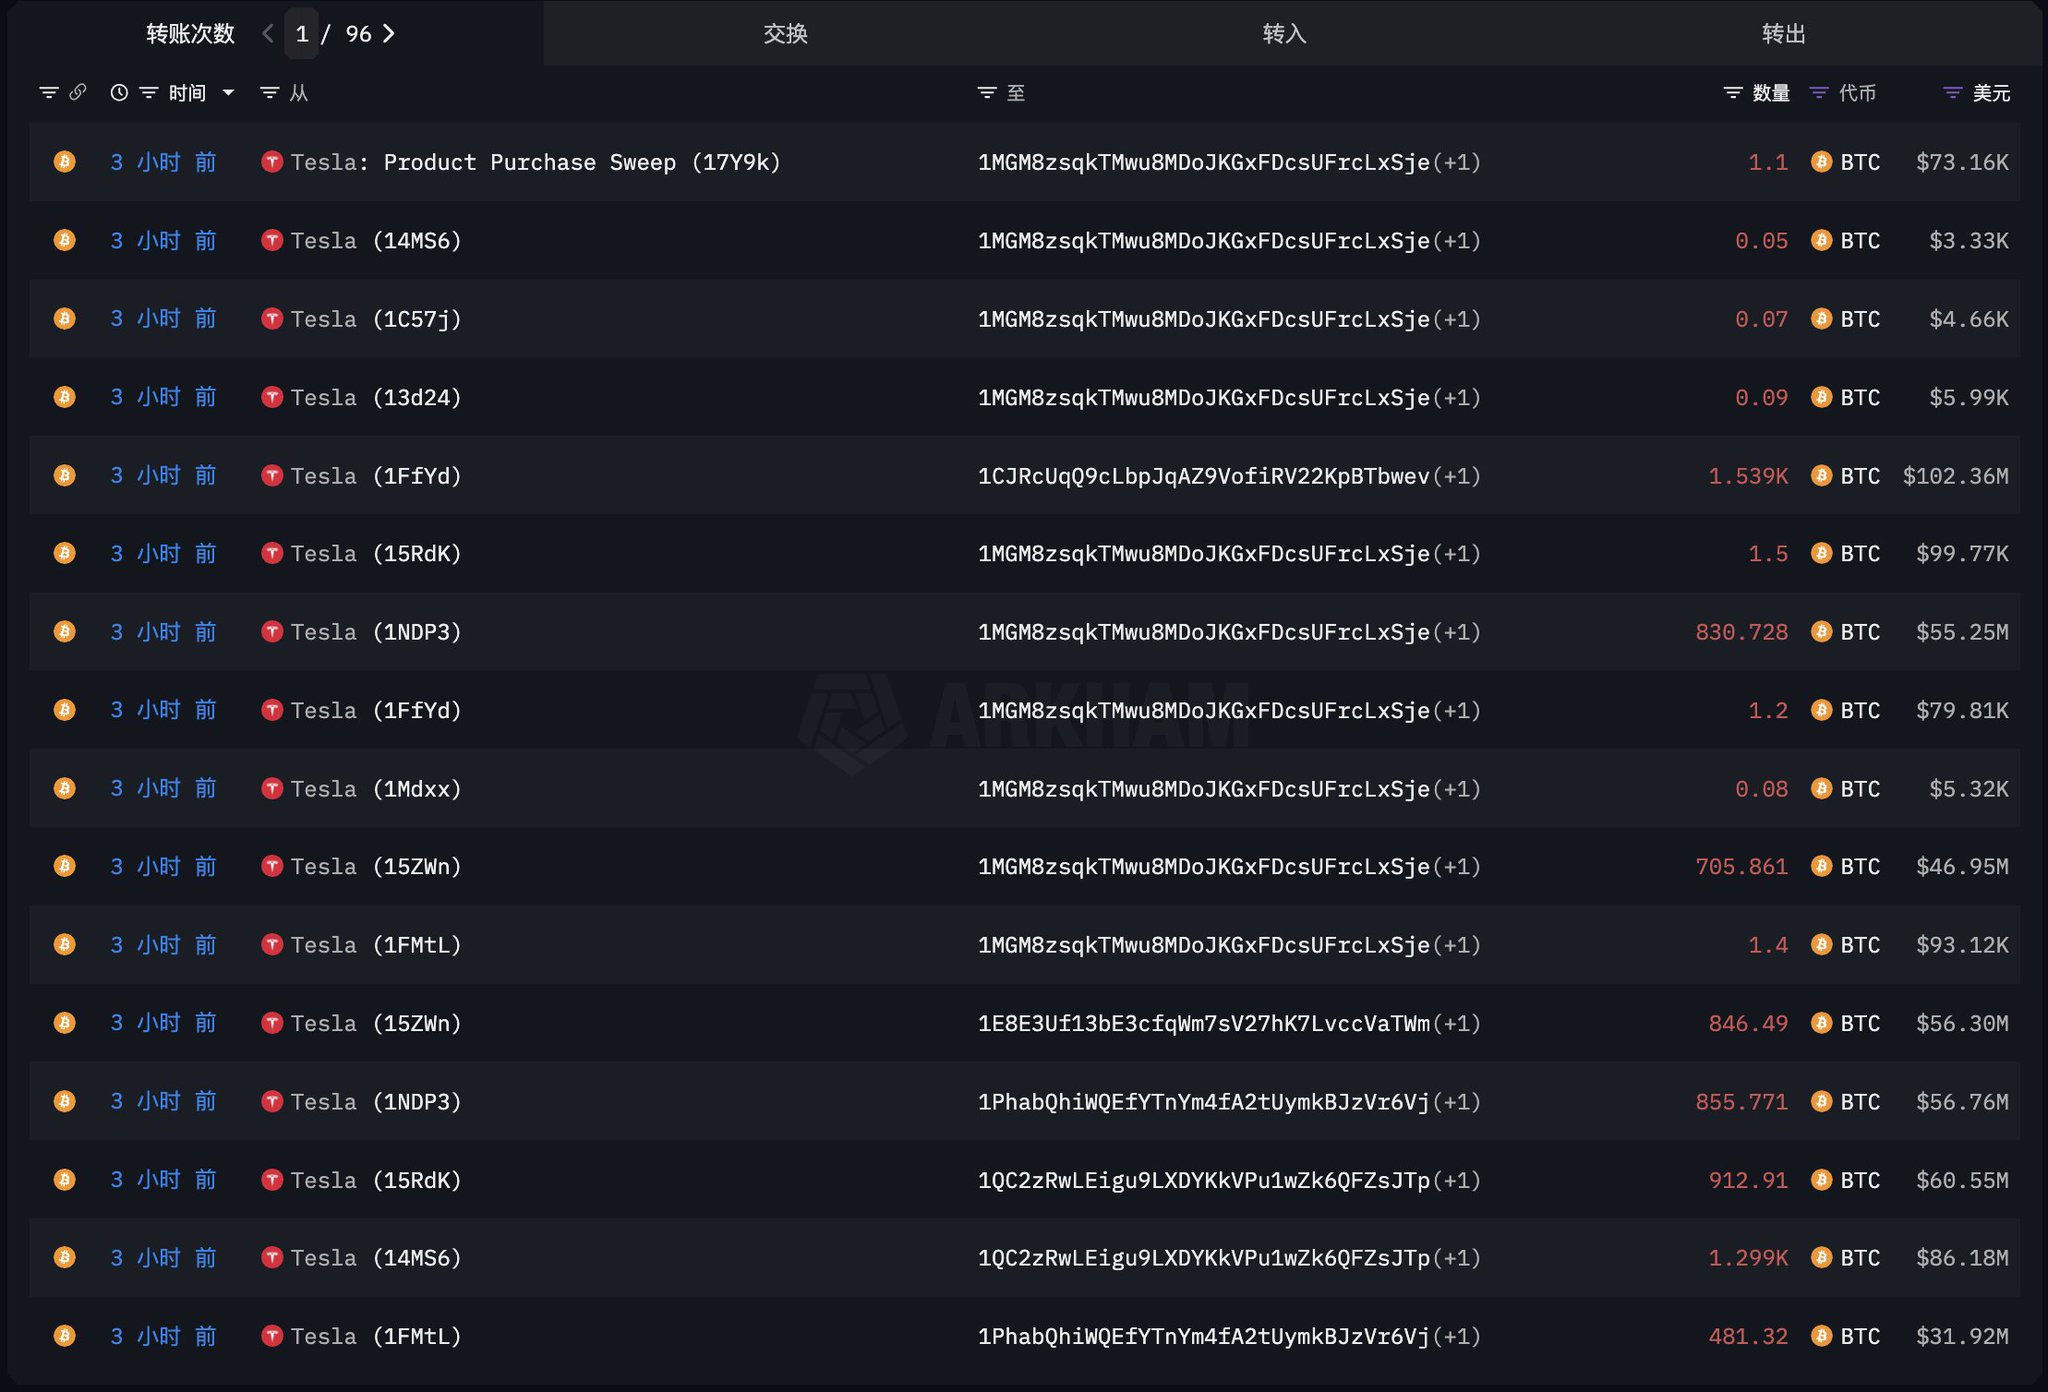
Task: Click Bitcoin icon on the $73.16K row start
Action: [65, 162]
